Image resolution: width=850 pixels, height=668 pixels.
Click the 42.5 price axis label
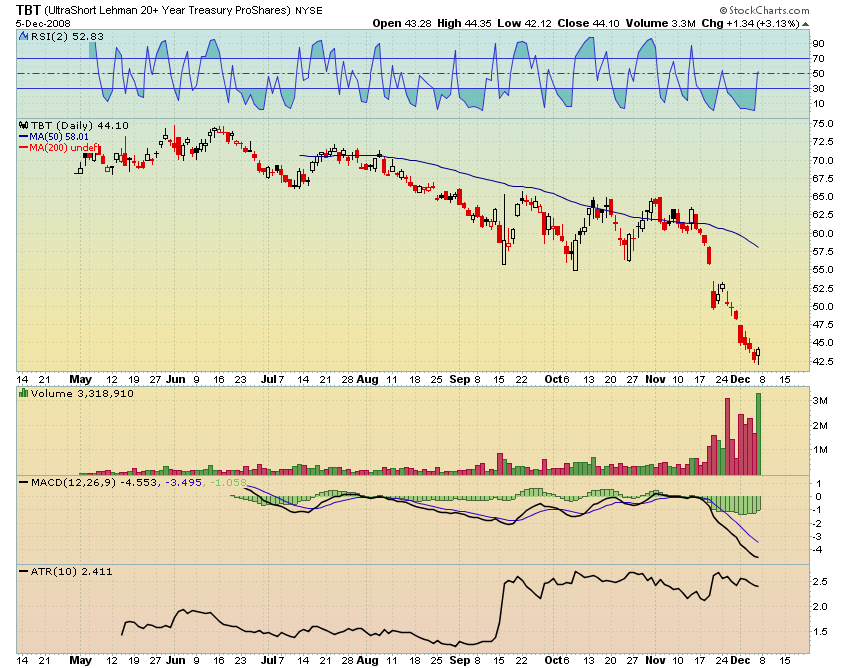coord(823,361)
